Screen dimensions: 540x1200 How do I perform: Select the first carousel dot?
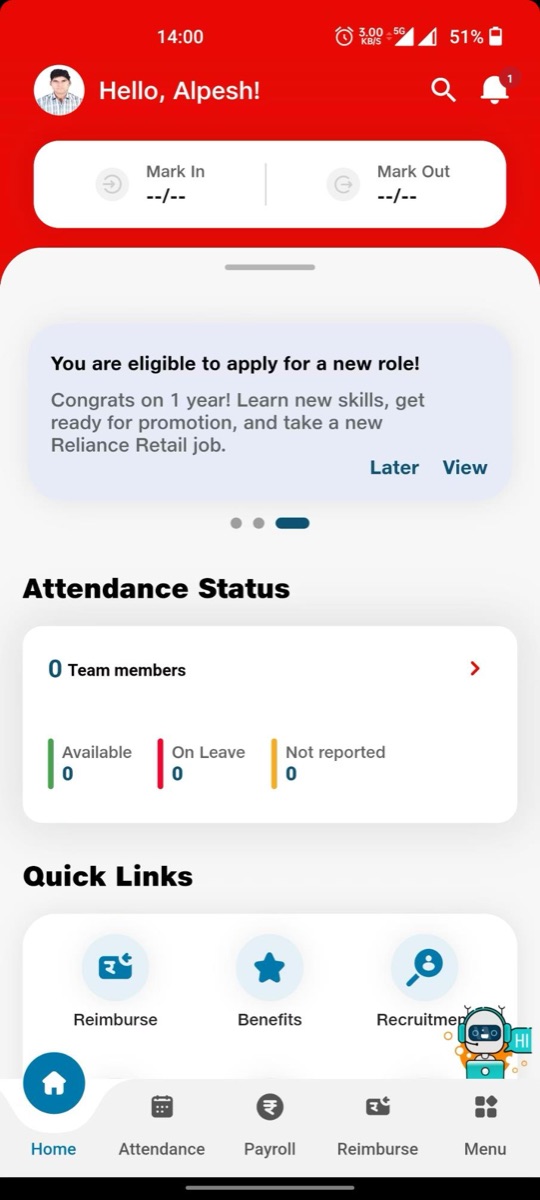pyautogui.click(x=236, y=523)
